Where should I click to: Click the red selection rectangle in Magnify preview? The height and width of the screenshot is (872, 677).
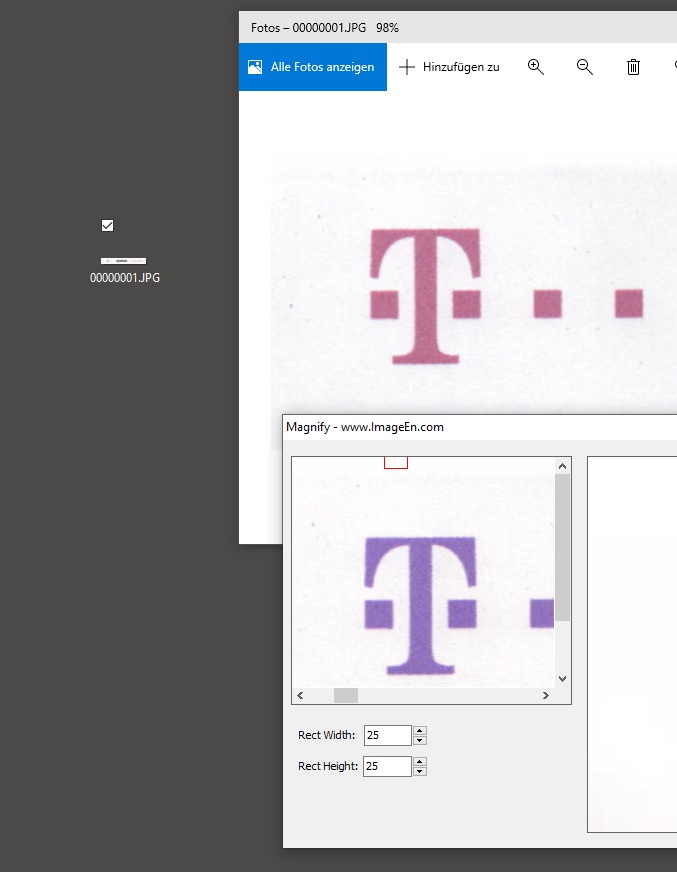[396, 463]
